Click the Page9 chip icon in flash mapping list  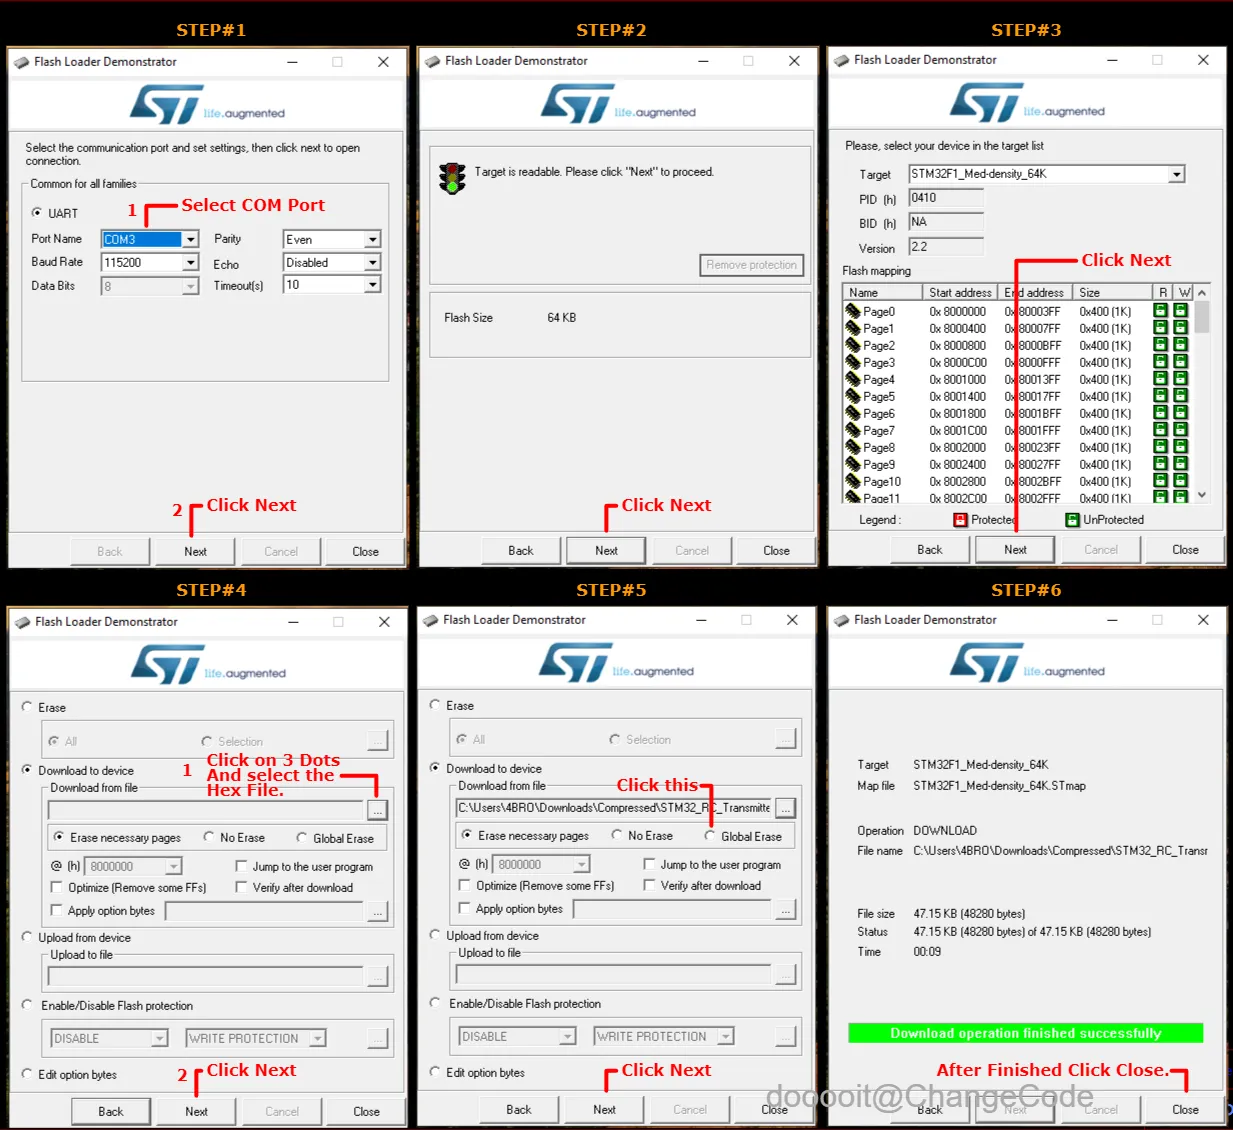click(x=853, y=464)
